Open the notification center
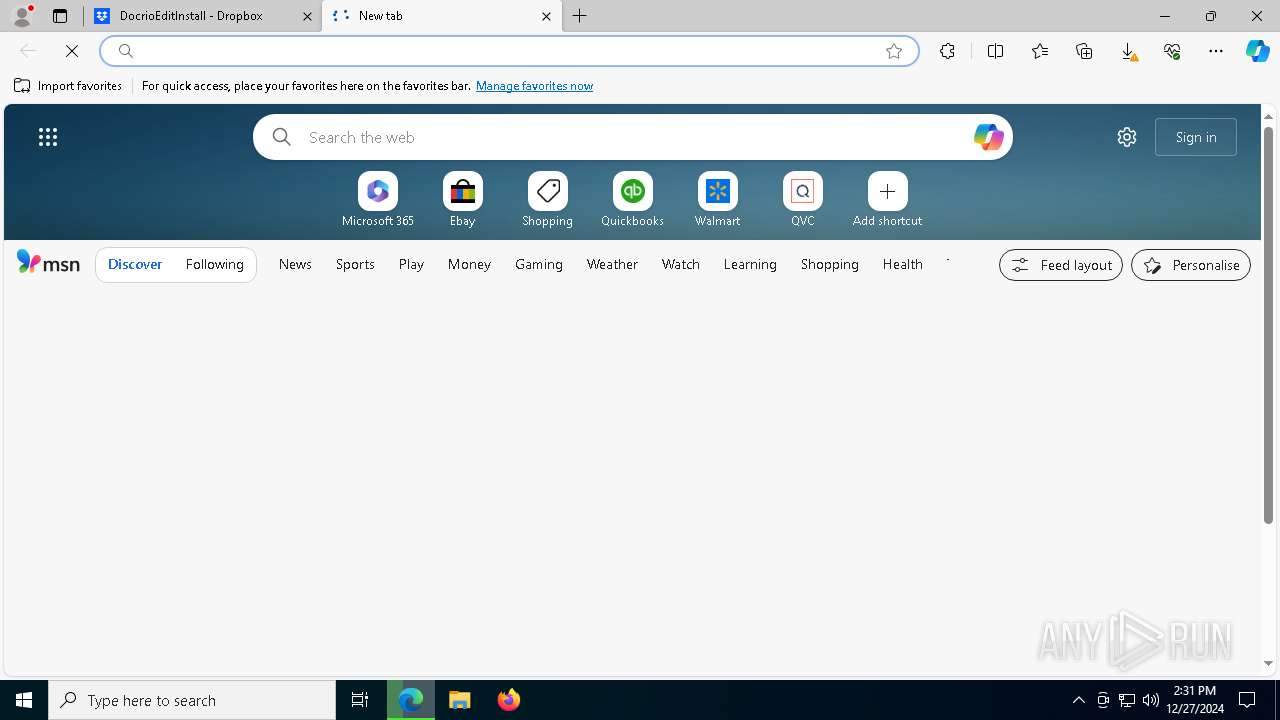This screenshot has width=1280, height=720. pos(1247,700)
